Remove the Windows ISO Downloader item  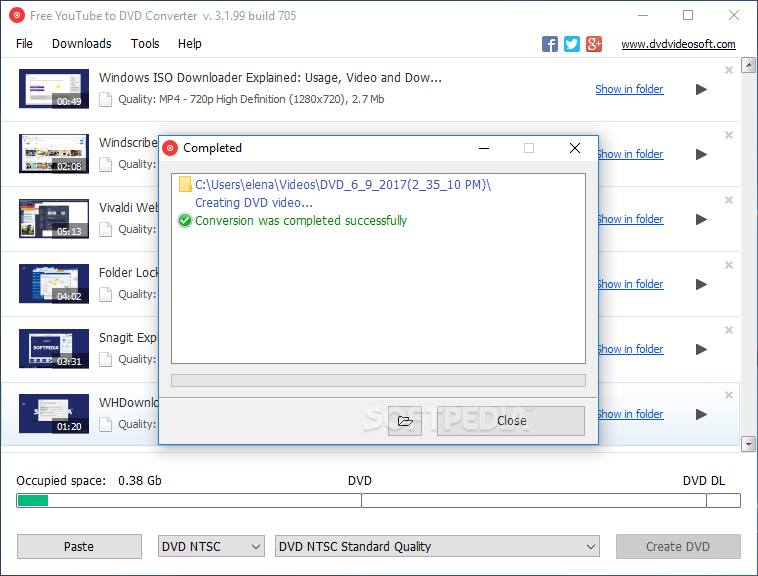click(x=729, y=70)
